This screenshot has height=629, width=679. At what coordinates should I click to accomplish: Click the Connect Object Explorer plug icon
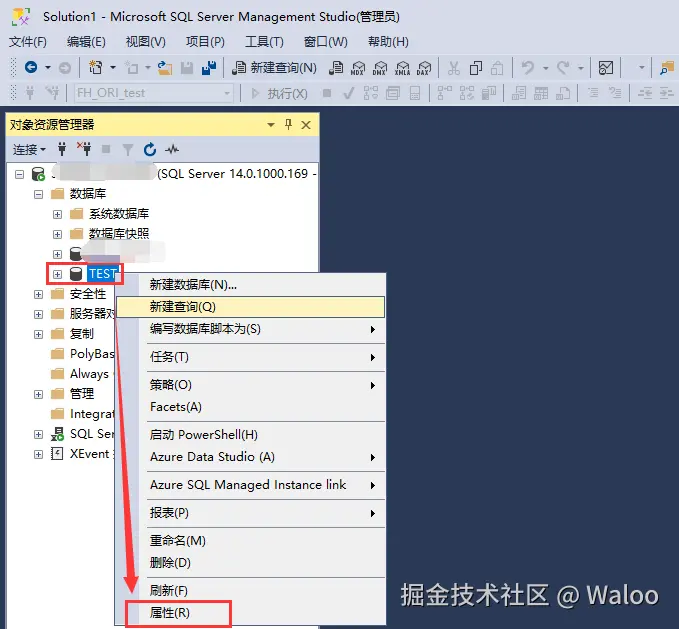(62, 149)
